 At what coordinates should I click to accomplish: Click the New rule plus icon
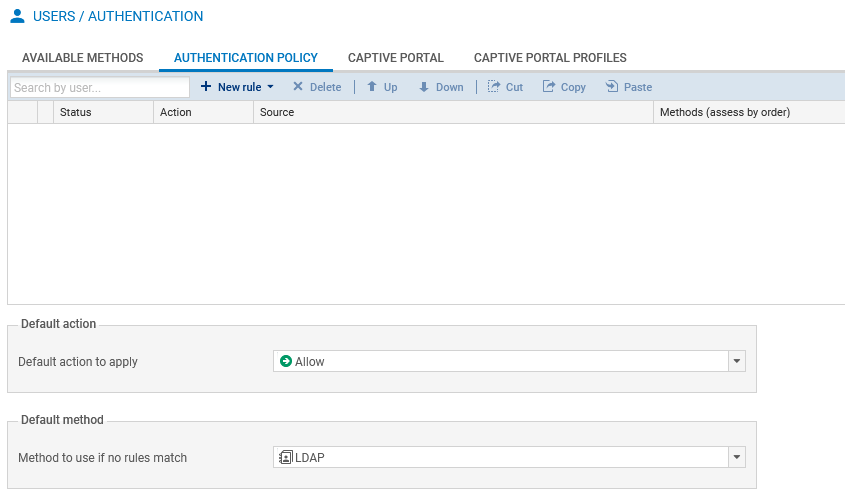coord(206,87)
